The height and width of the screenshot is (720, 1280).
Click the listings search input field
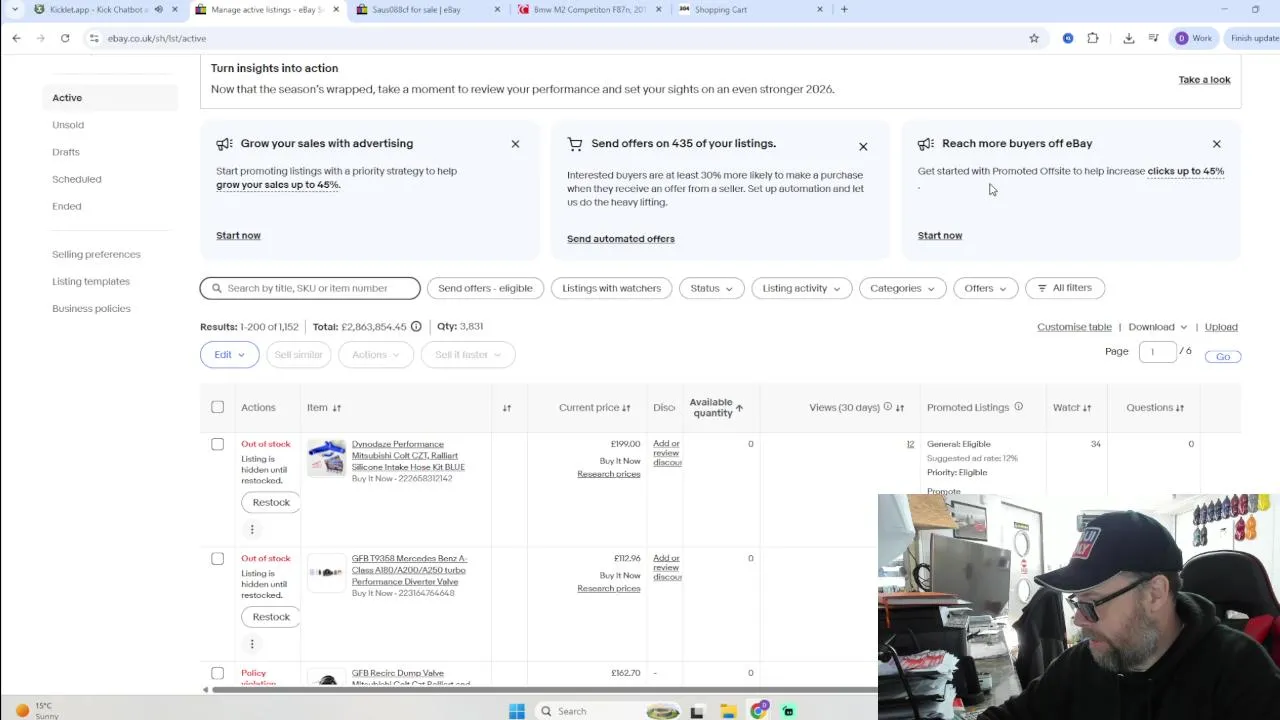coord(310,288)
